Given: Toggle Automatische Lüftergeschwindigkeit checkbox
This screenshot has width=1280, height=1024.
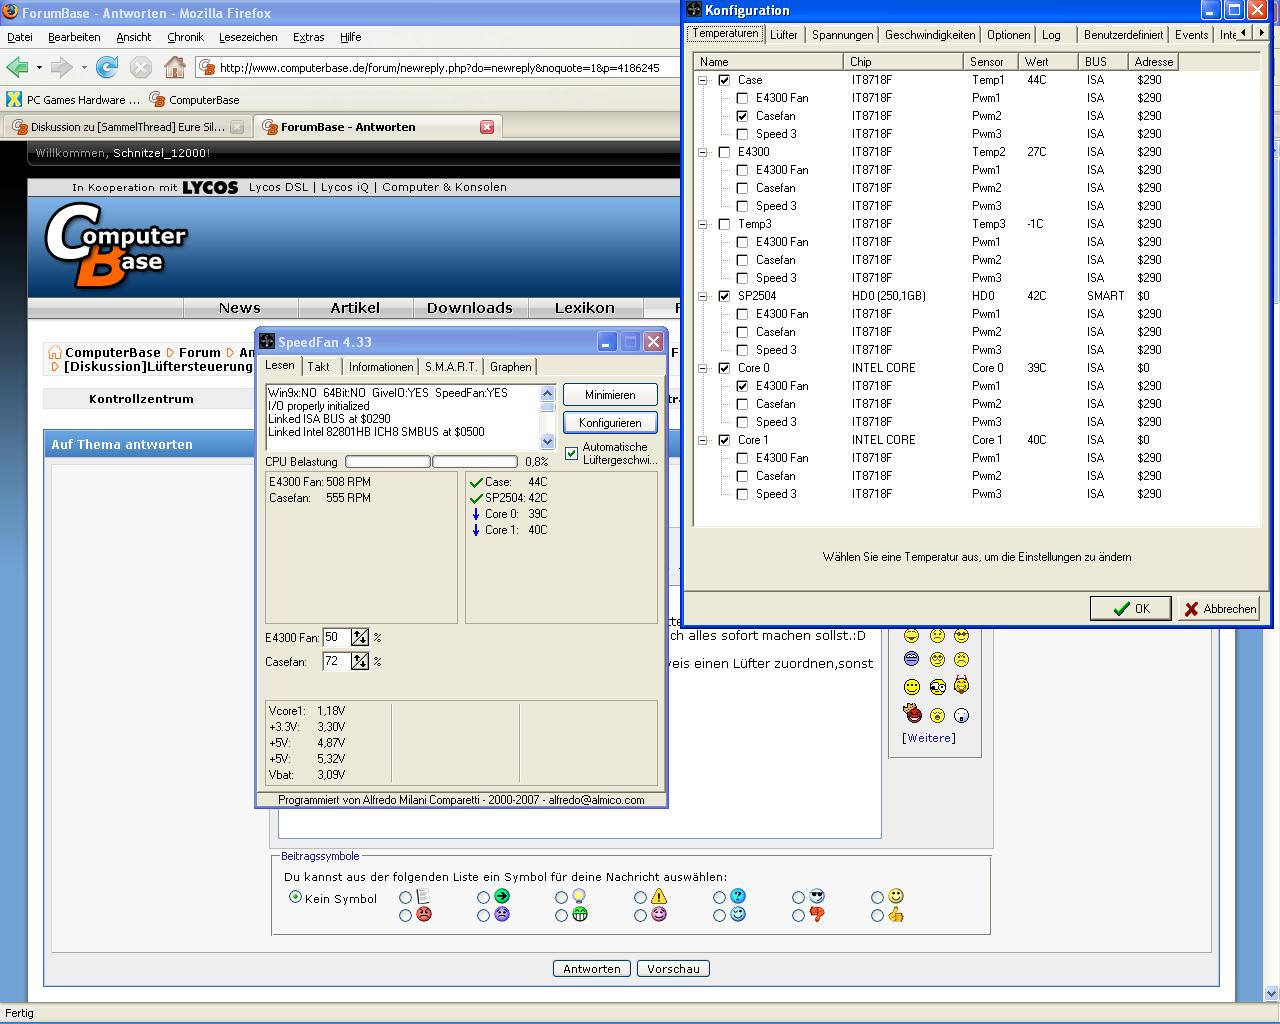Looking at the screenshot, I should (572, 454).
